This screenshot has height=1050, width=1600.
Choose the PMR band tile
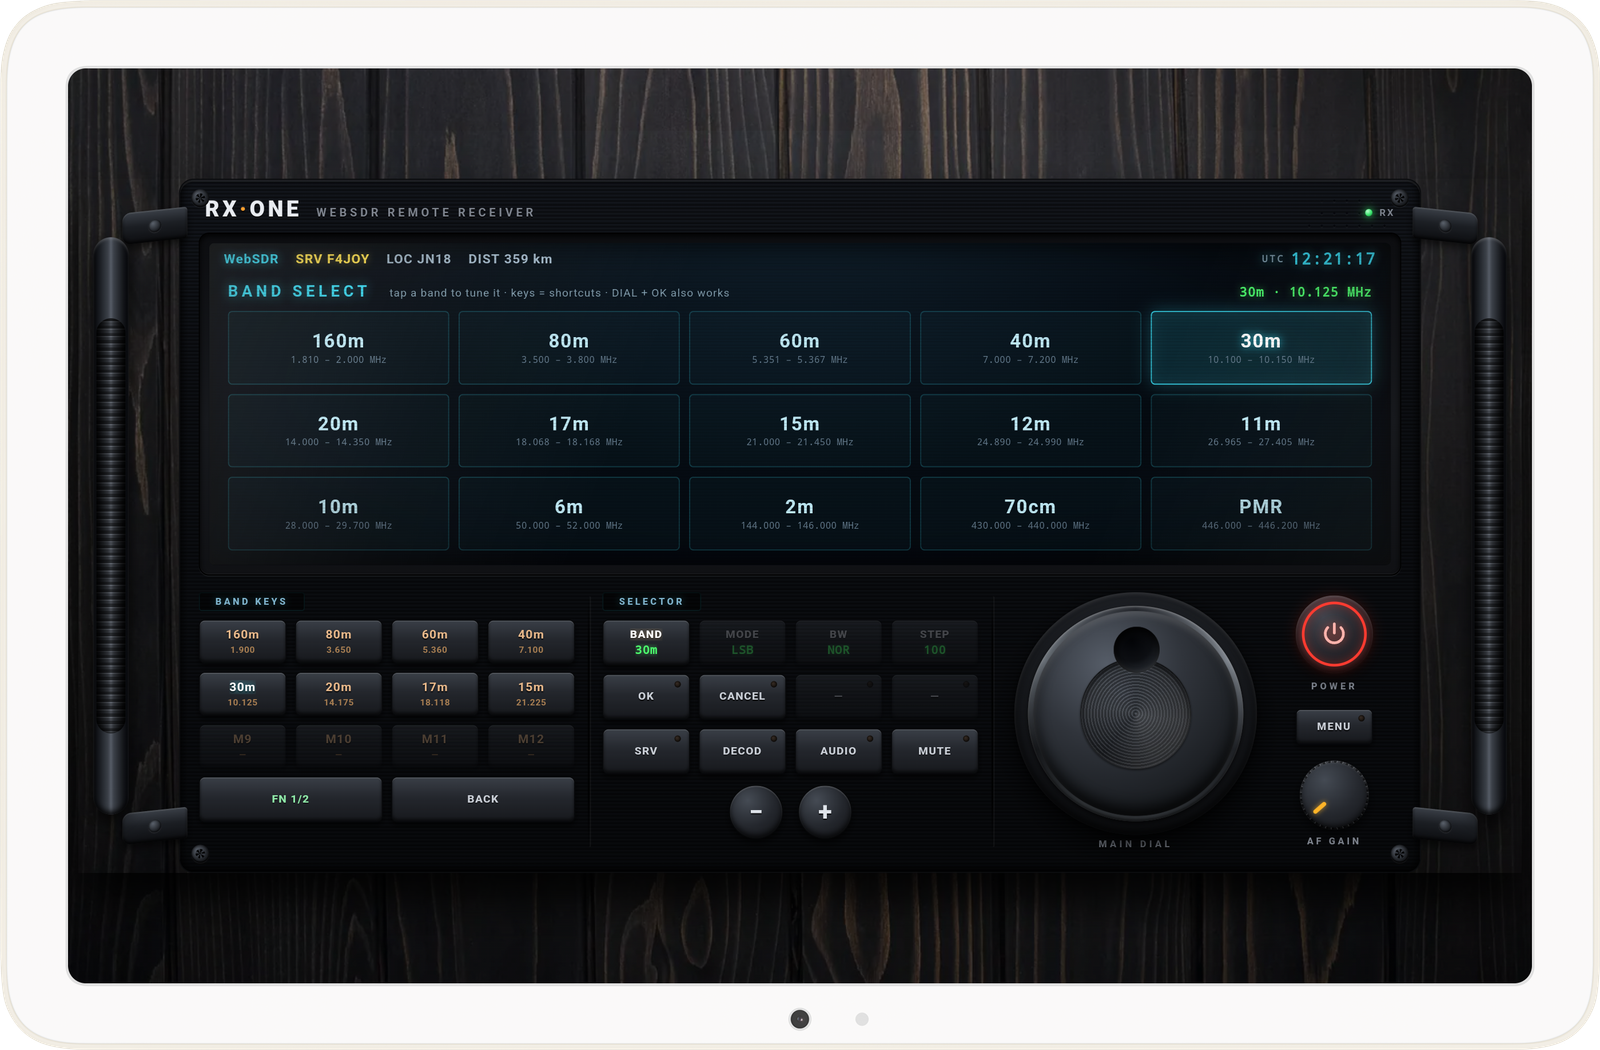1261,513
